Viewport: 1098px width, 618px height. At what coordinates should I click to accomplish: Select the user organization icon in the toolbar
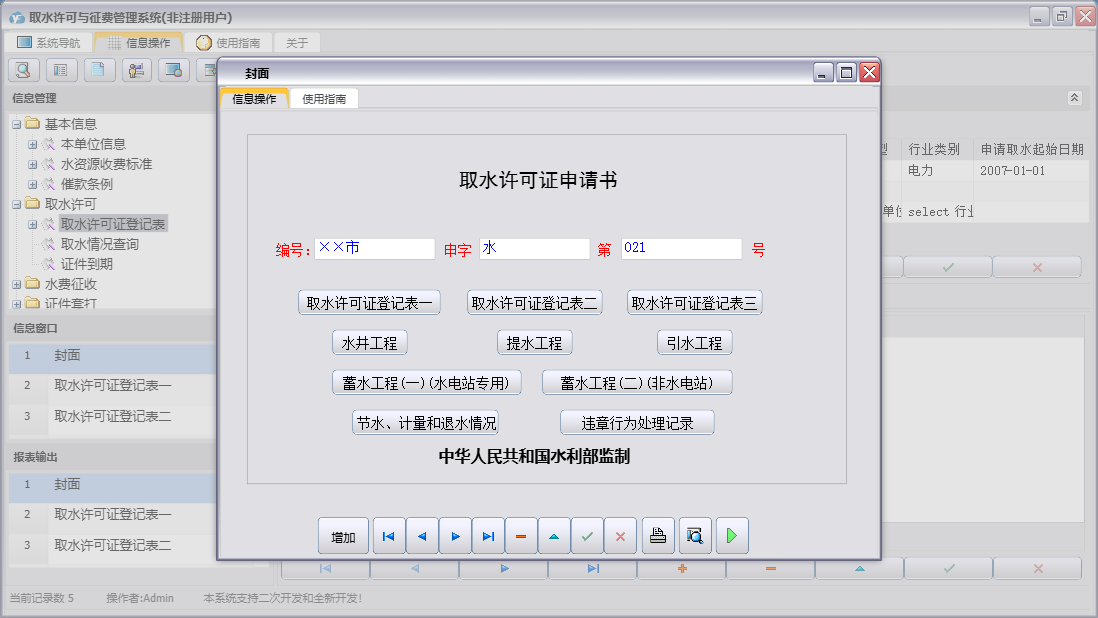135,70
